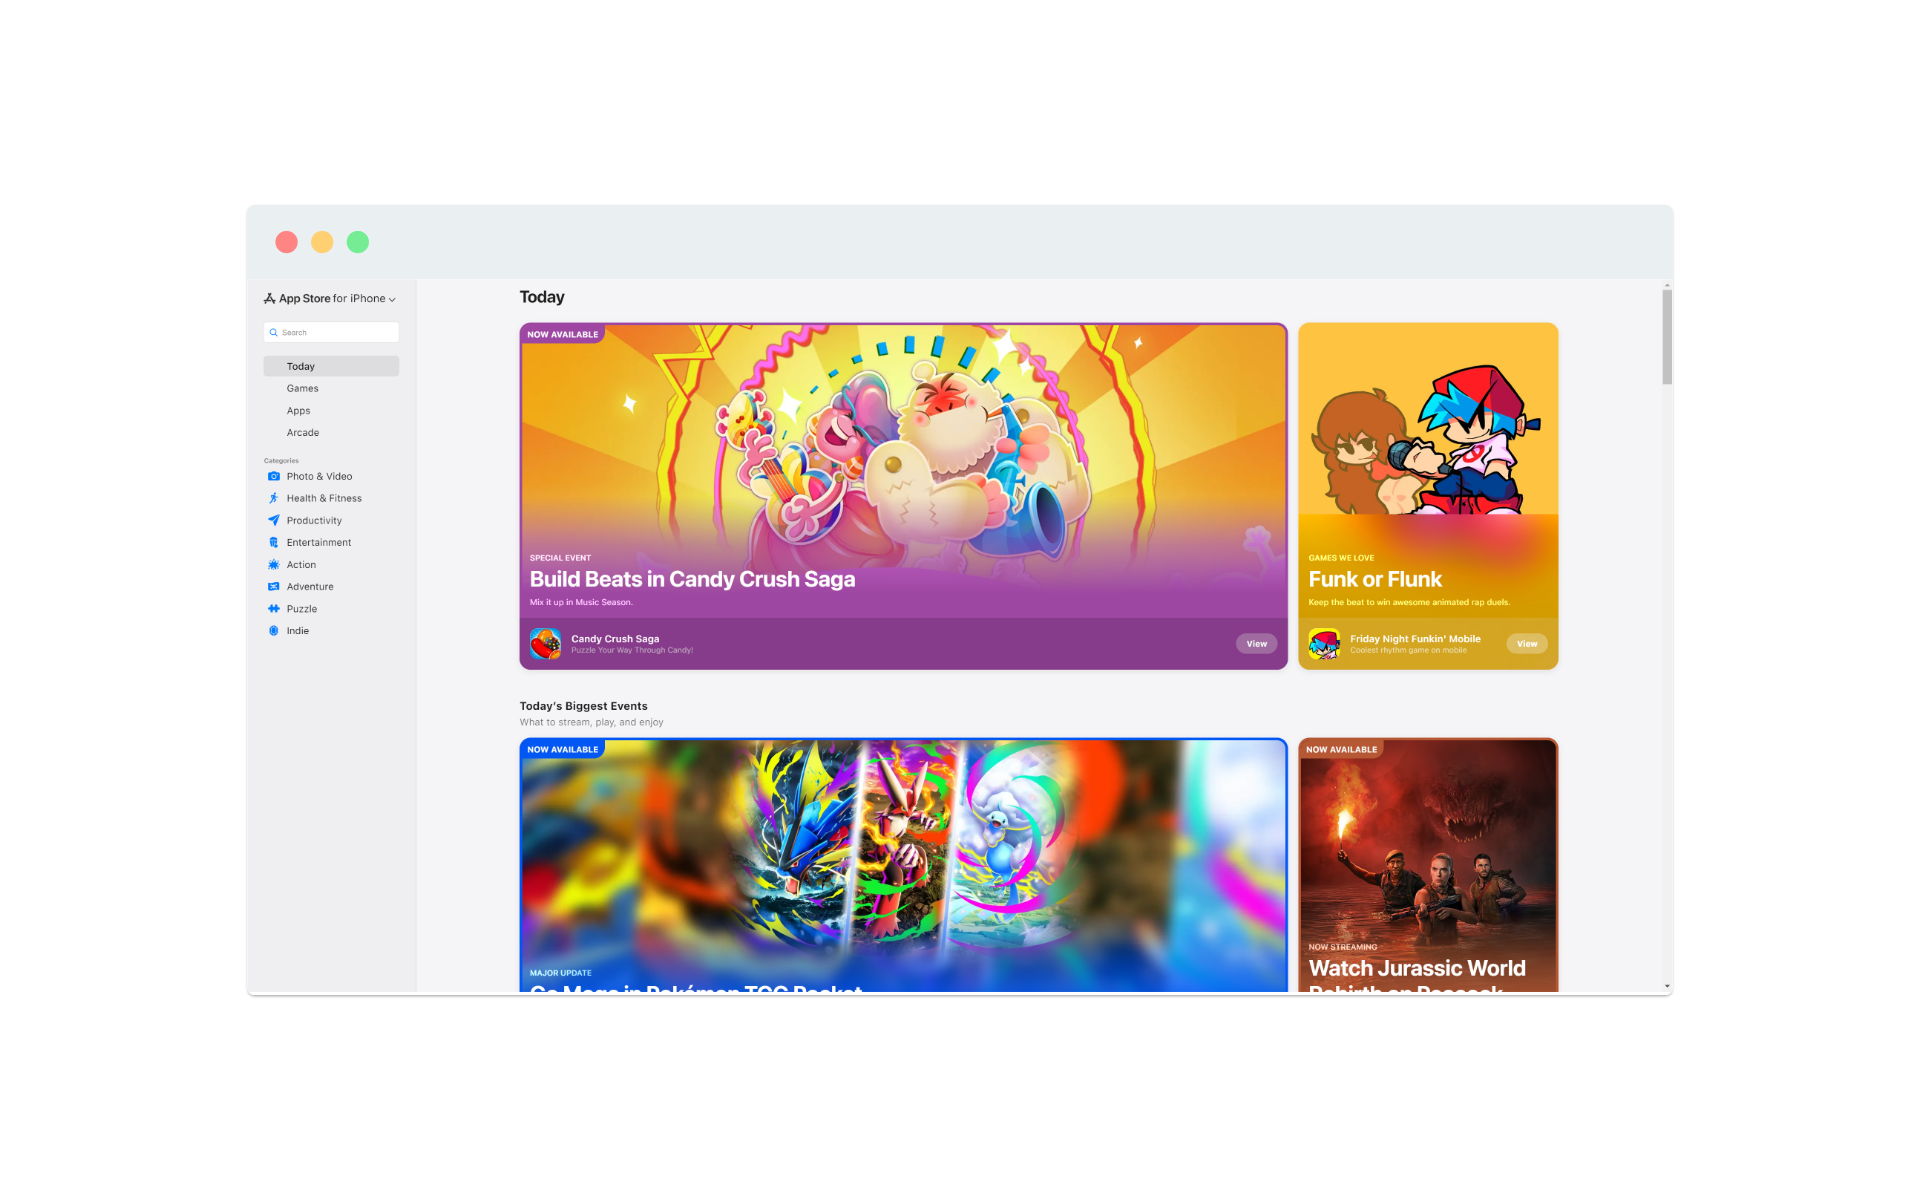Open the Pokémon TCG Pocket event card
Screen dimensions: 1920x1200
(902, 865)
